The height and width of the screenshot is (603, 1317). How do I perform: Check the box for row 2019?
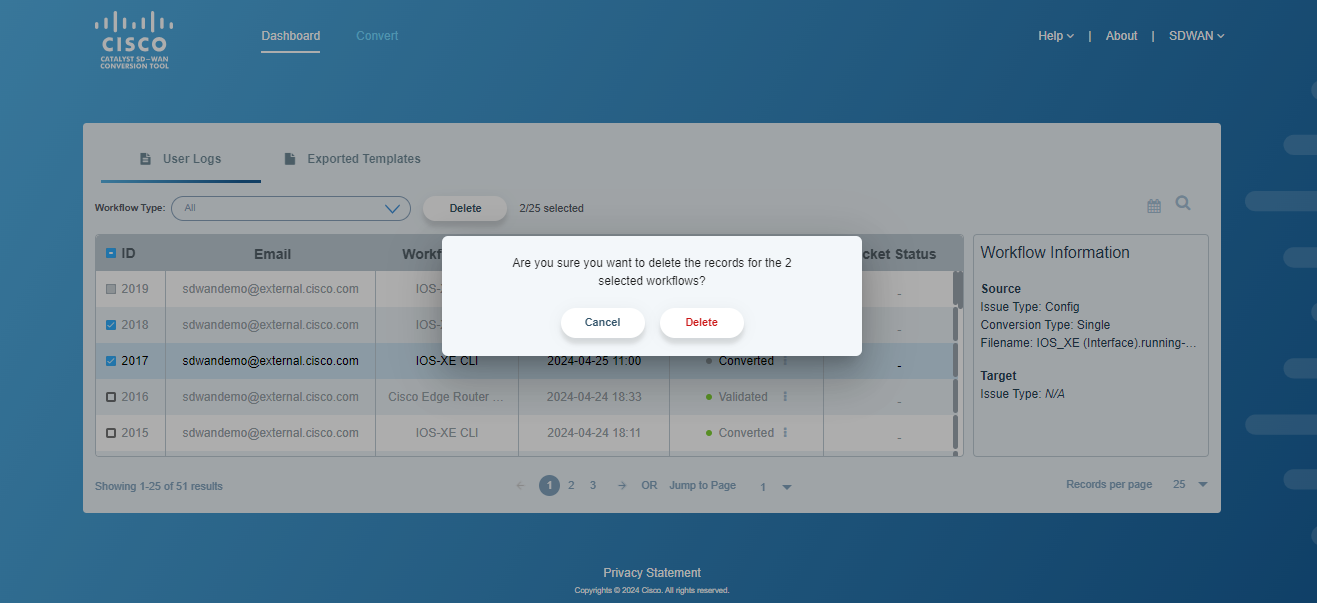111,289
